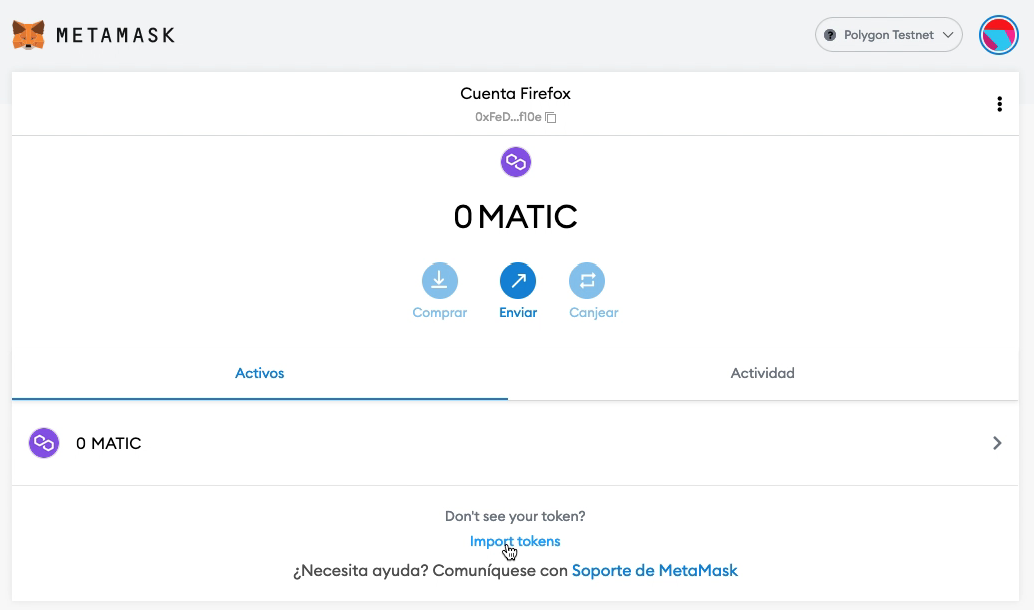Click the 0xFeD...f10e address text

pos(508,117)
